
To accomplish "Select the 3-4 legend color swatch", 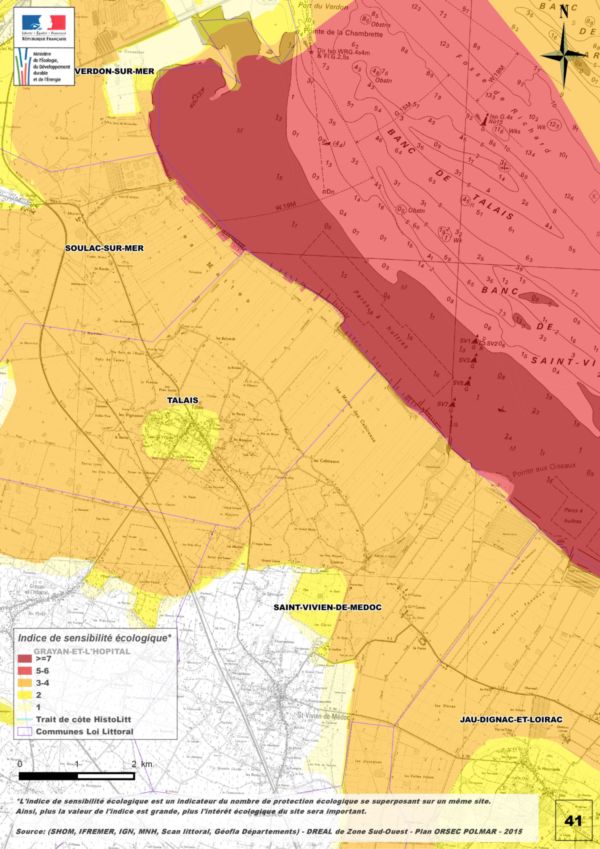I will 23,684.
